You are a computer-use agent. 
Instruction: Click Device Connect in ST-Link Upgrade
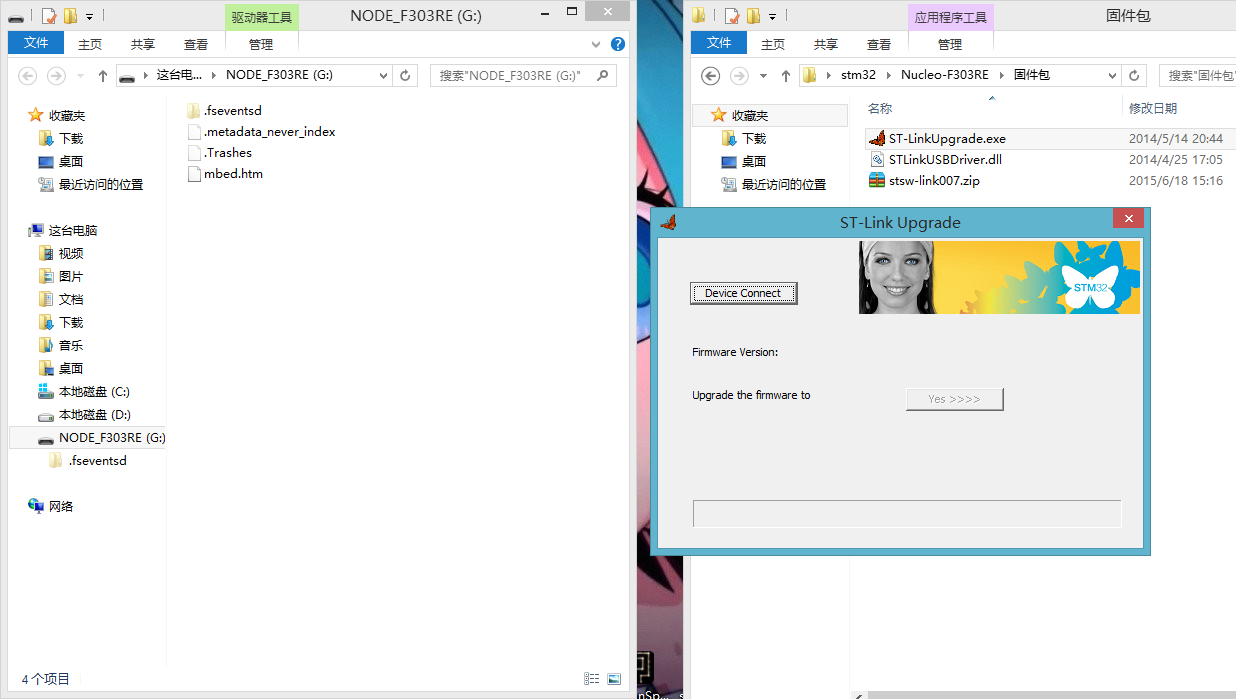[743, 293]
